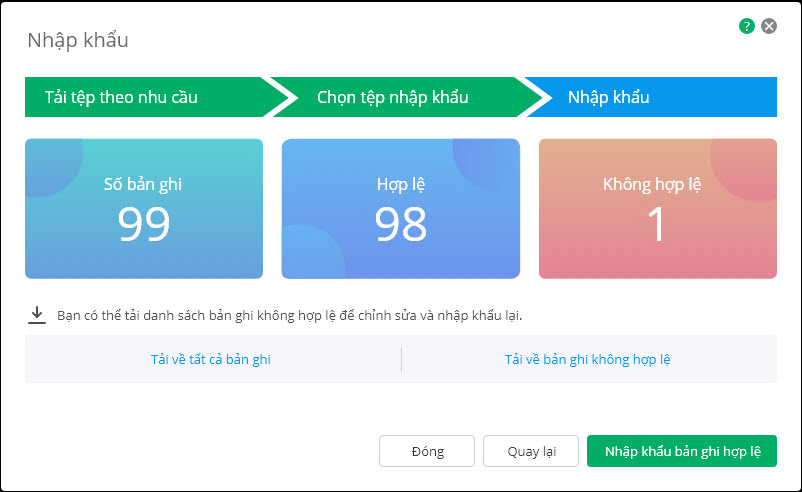The image size is (802, 492).
Task: Click the "Số bản ghi" card label
Action: [x=143, y=184]
